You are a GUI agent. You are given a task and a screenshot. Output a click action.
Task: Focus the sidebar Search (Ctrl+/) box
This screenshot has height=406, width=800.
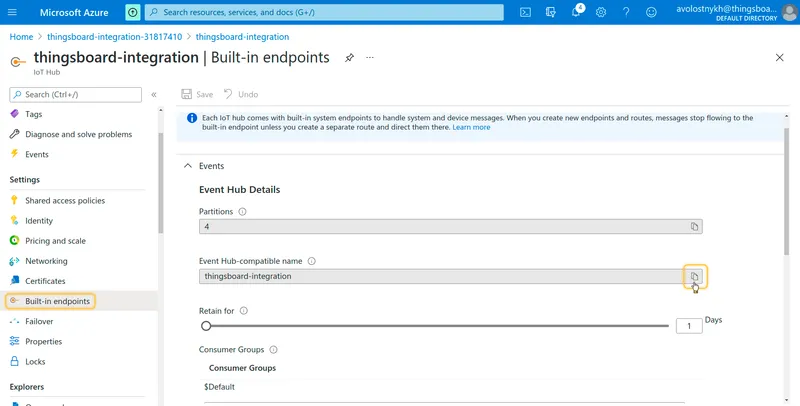click(x=76, y=94)
